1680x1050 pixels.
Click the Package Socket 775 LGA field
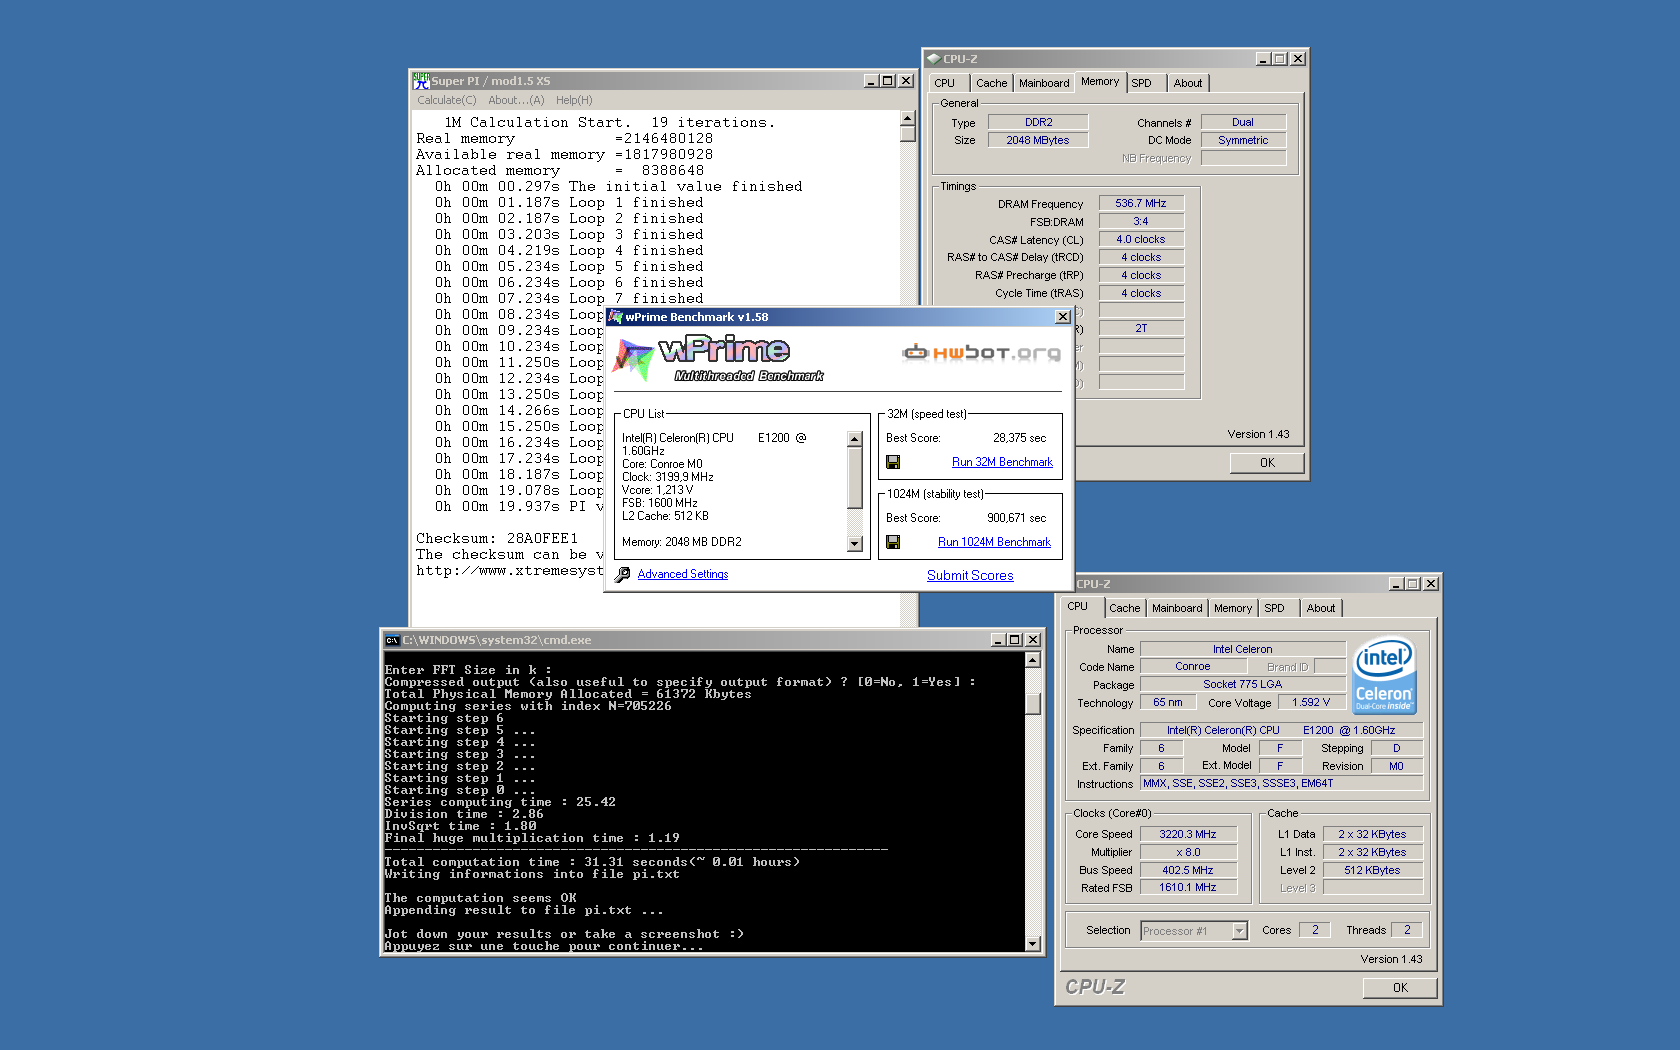[1243, 684]
